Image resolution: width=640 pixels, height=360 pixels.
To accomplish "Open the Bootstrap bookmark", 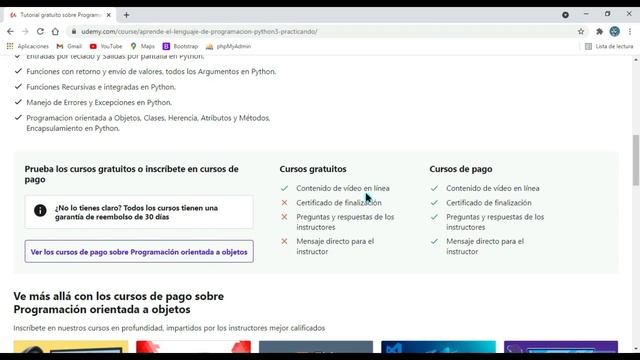I will click(x=180, y=47).
